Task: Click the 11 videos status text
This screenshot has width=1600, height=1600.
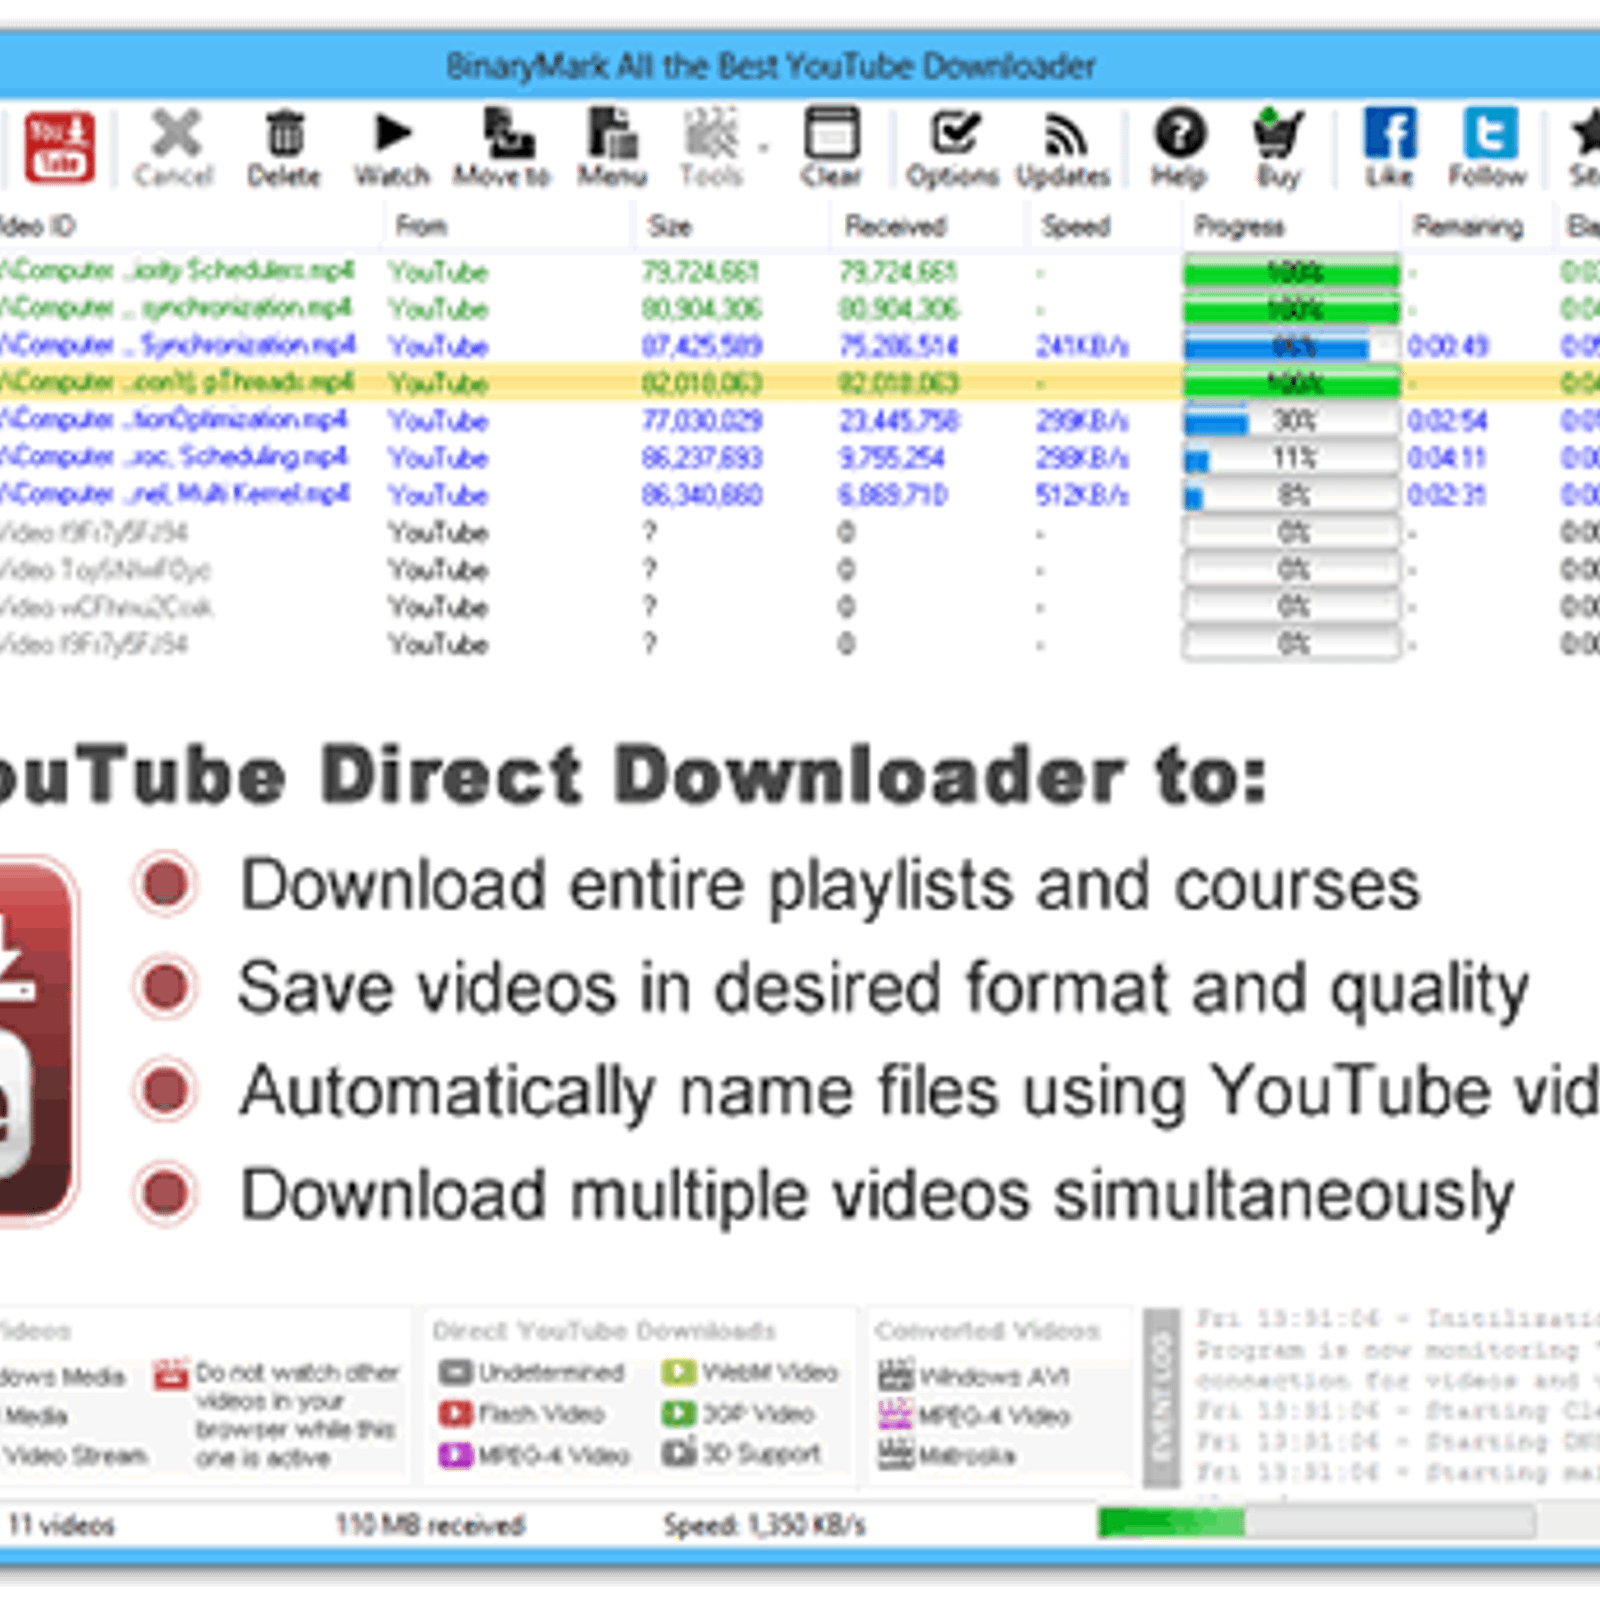Action: pyautogui.click(x=62, y=1525)
